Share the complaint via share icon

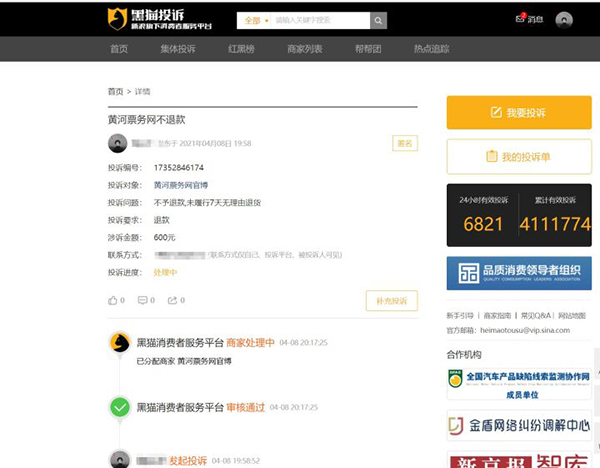[x=172, y=300]
